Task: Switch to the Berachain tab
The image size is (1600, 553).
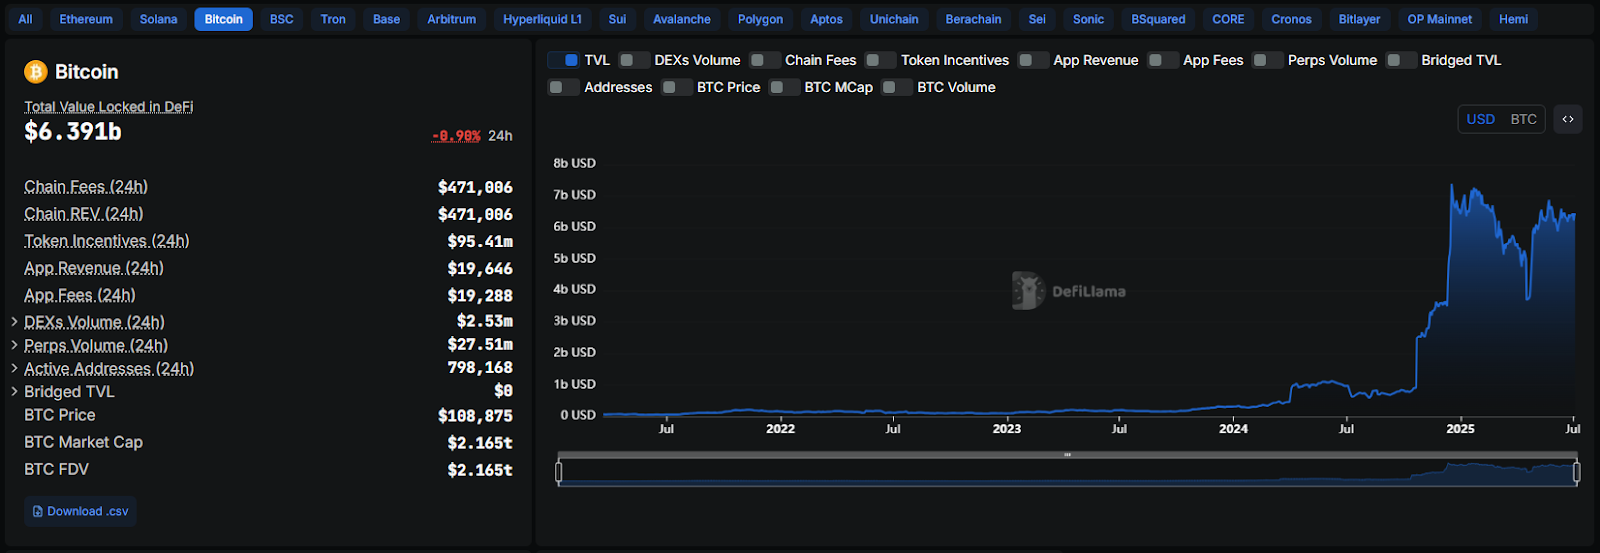Action: (974, 19)
